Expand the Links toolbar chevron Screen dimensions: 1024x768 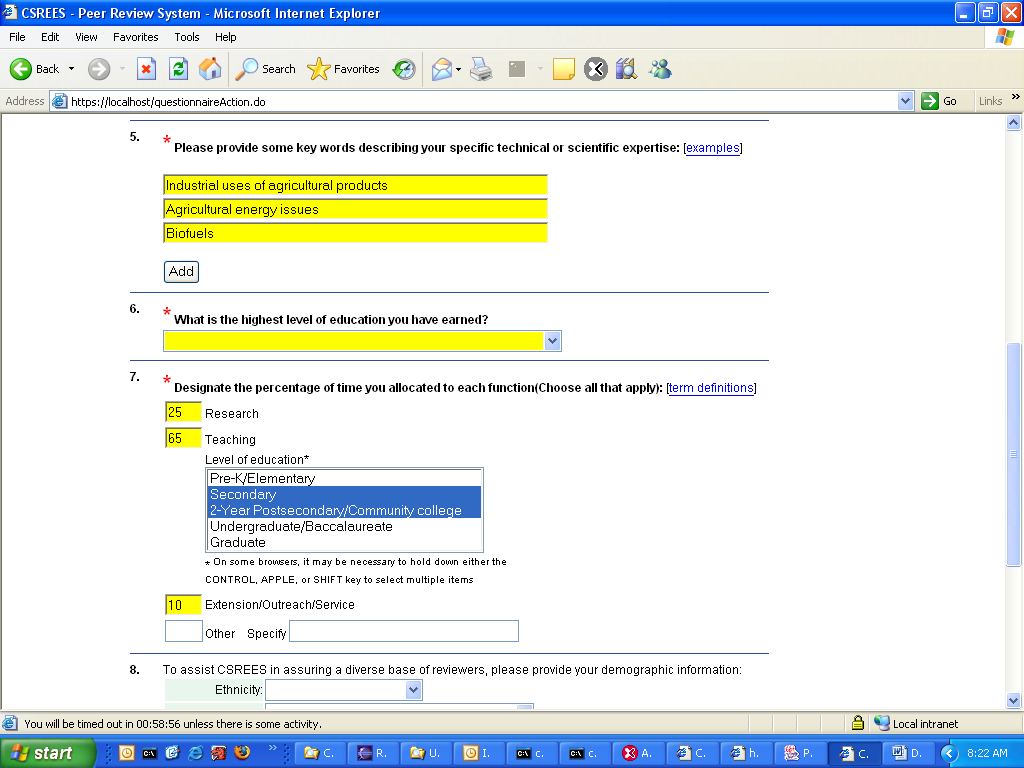click(1016, 97)
